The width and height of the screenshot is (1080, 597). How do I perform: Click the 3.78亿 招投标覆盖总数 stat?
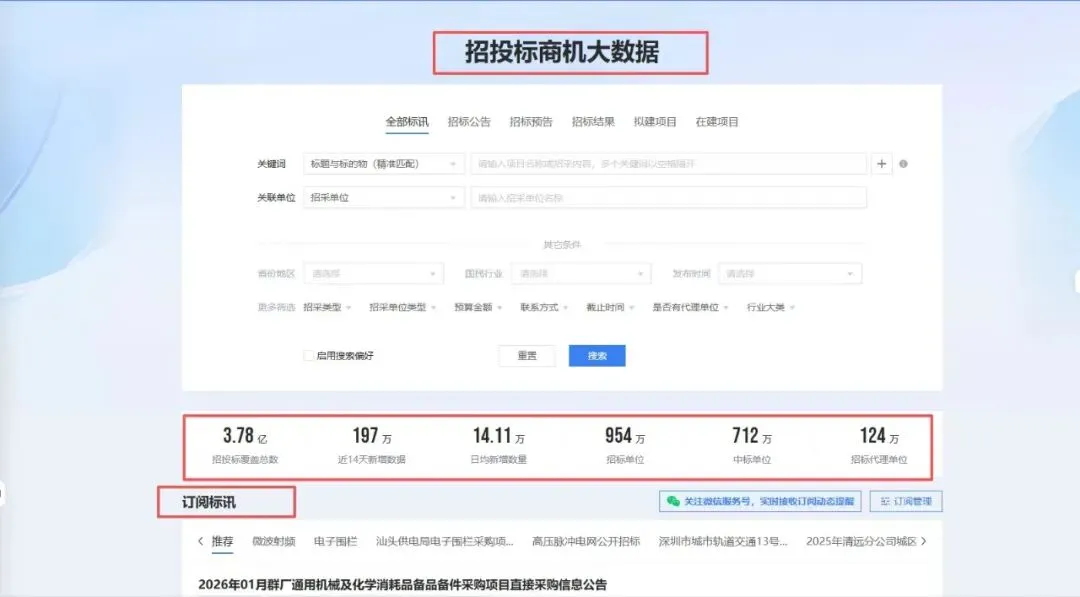point(245,446)
